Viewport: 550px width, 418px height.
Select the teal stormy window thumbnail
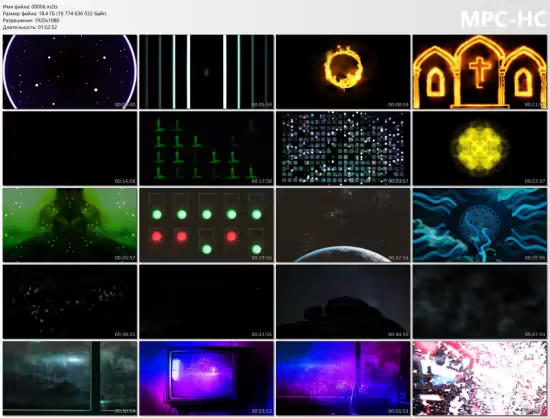[70, 378]
